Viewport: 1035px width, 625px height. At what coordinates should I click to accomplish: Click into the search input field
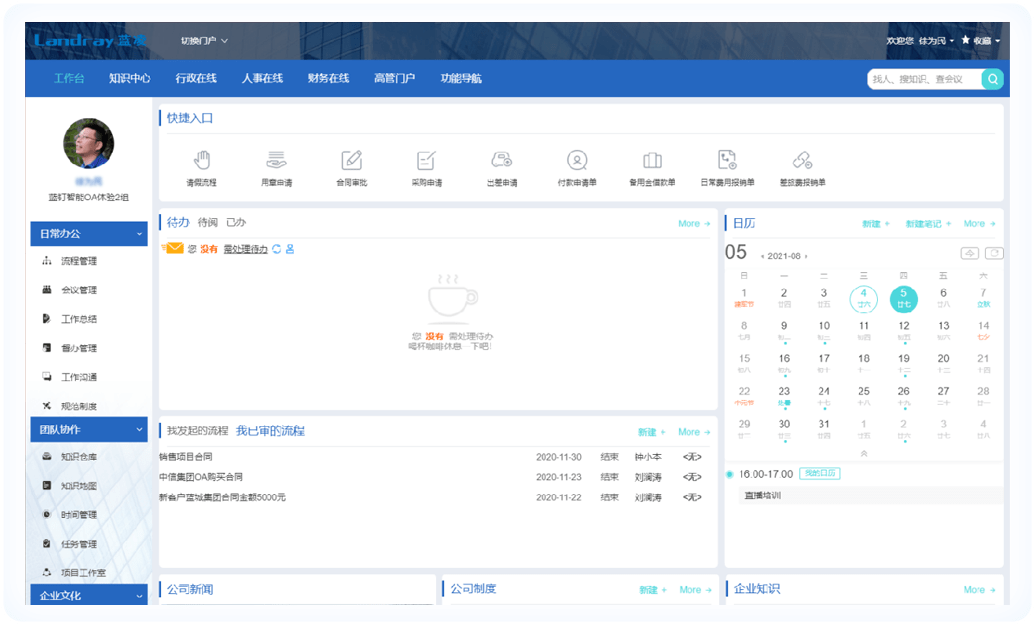tap(922, 79)
